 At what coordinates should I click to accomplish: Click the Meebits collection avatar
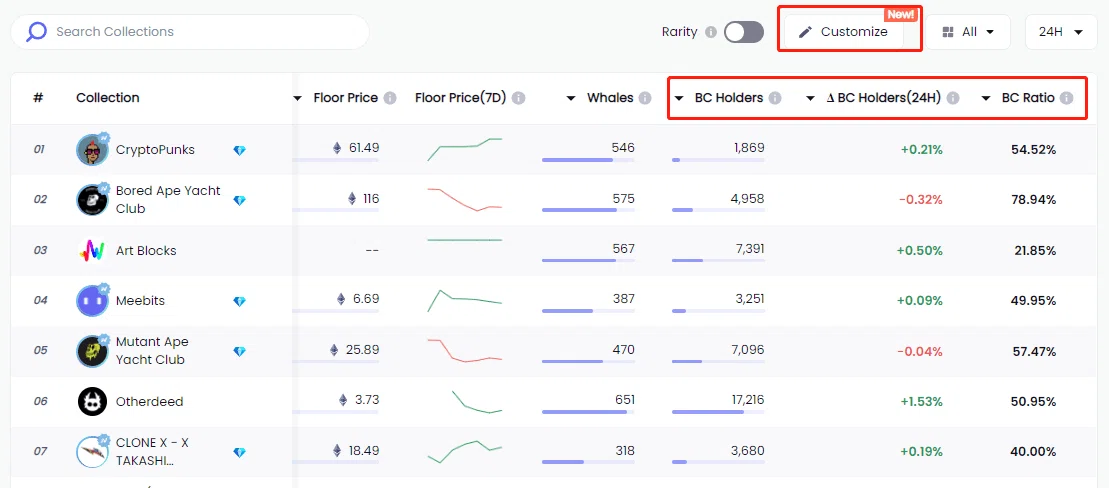pos(92,301)
